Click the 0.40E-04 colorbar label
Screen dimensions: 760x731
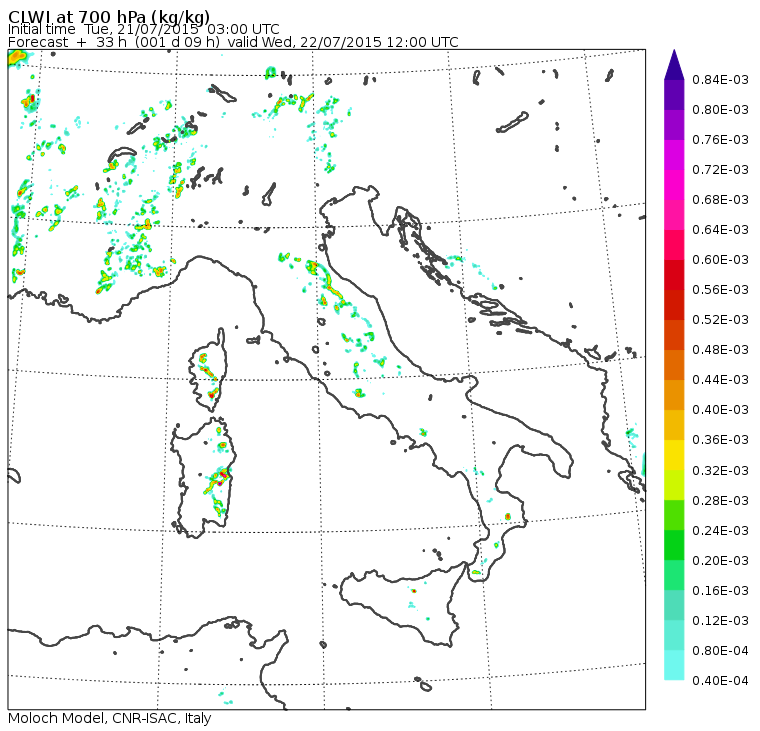point(720,681)
